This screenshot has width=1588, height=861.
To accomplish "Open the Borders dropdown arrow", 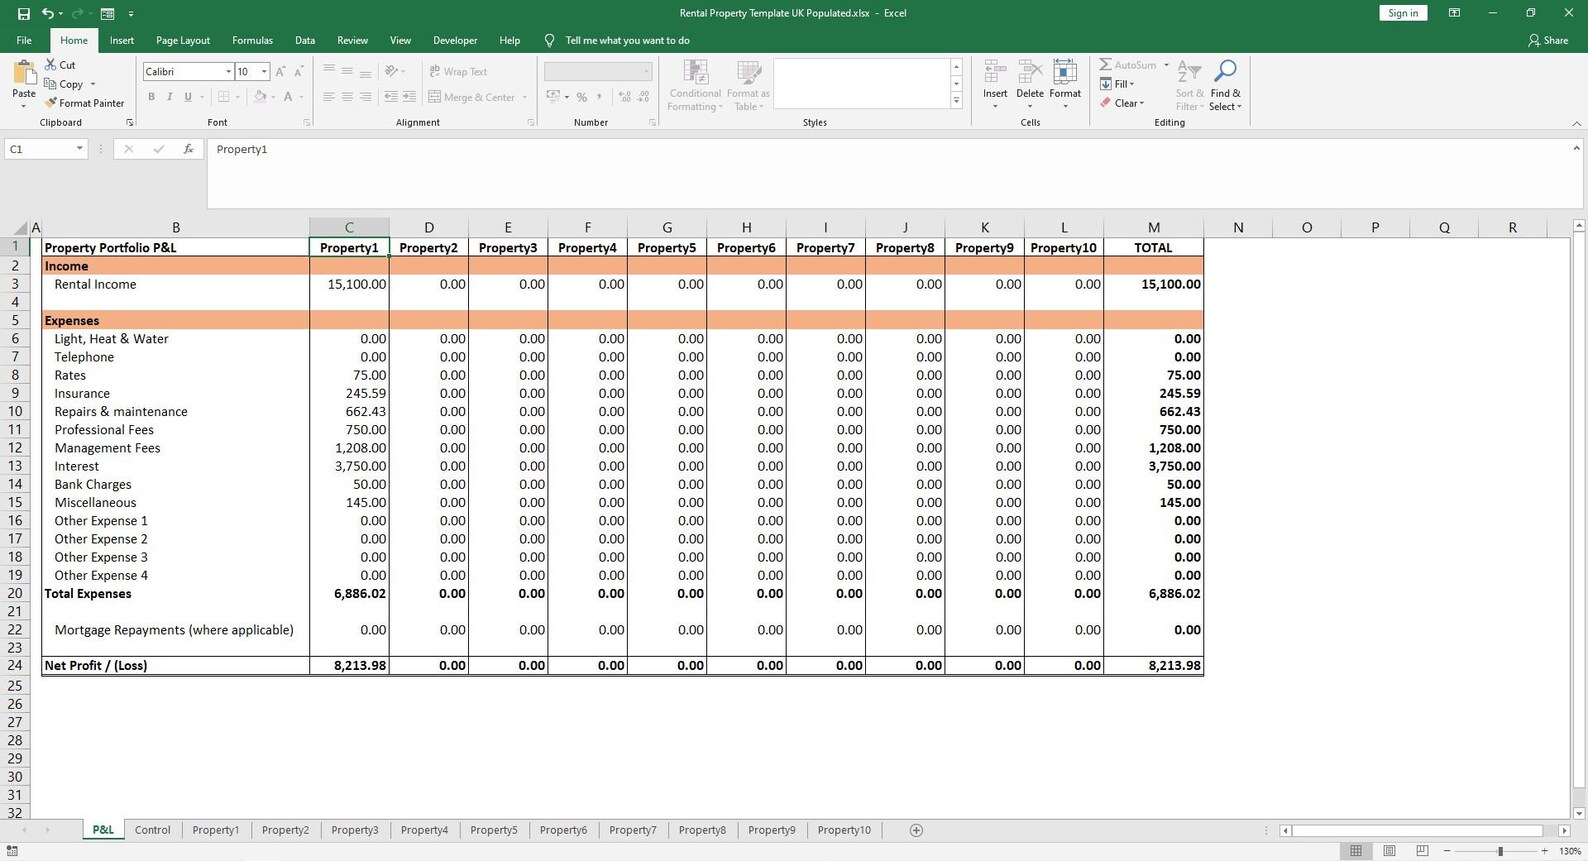I will (x=238, y=97).
